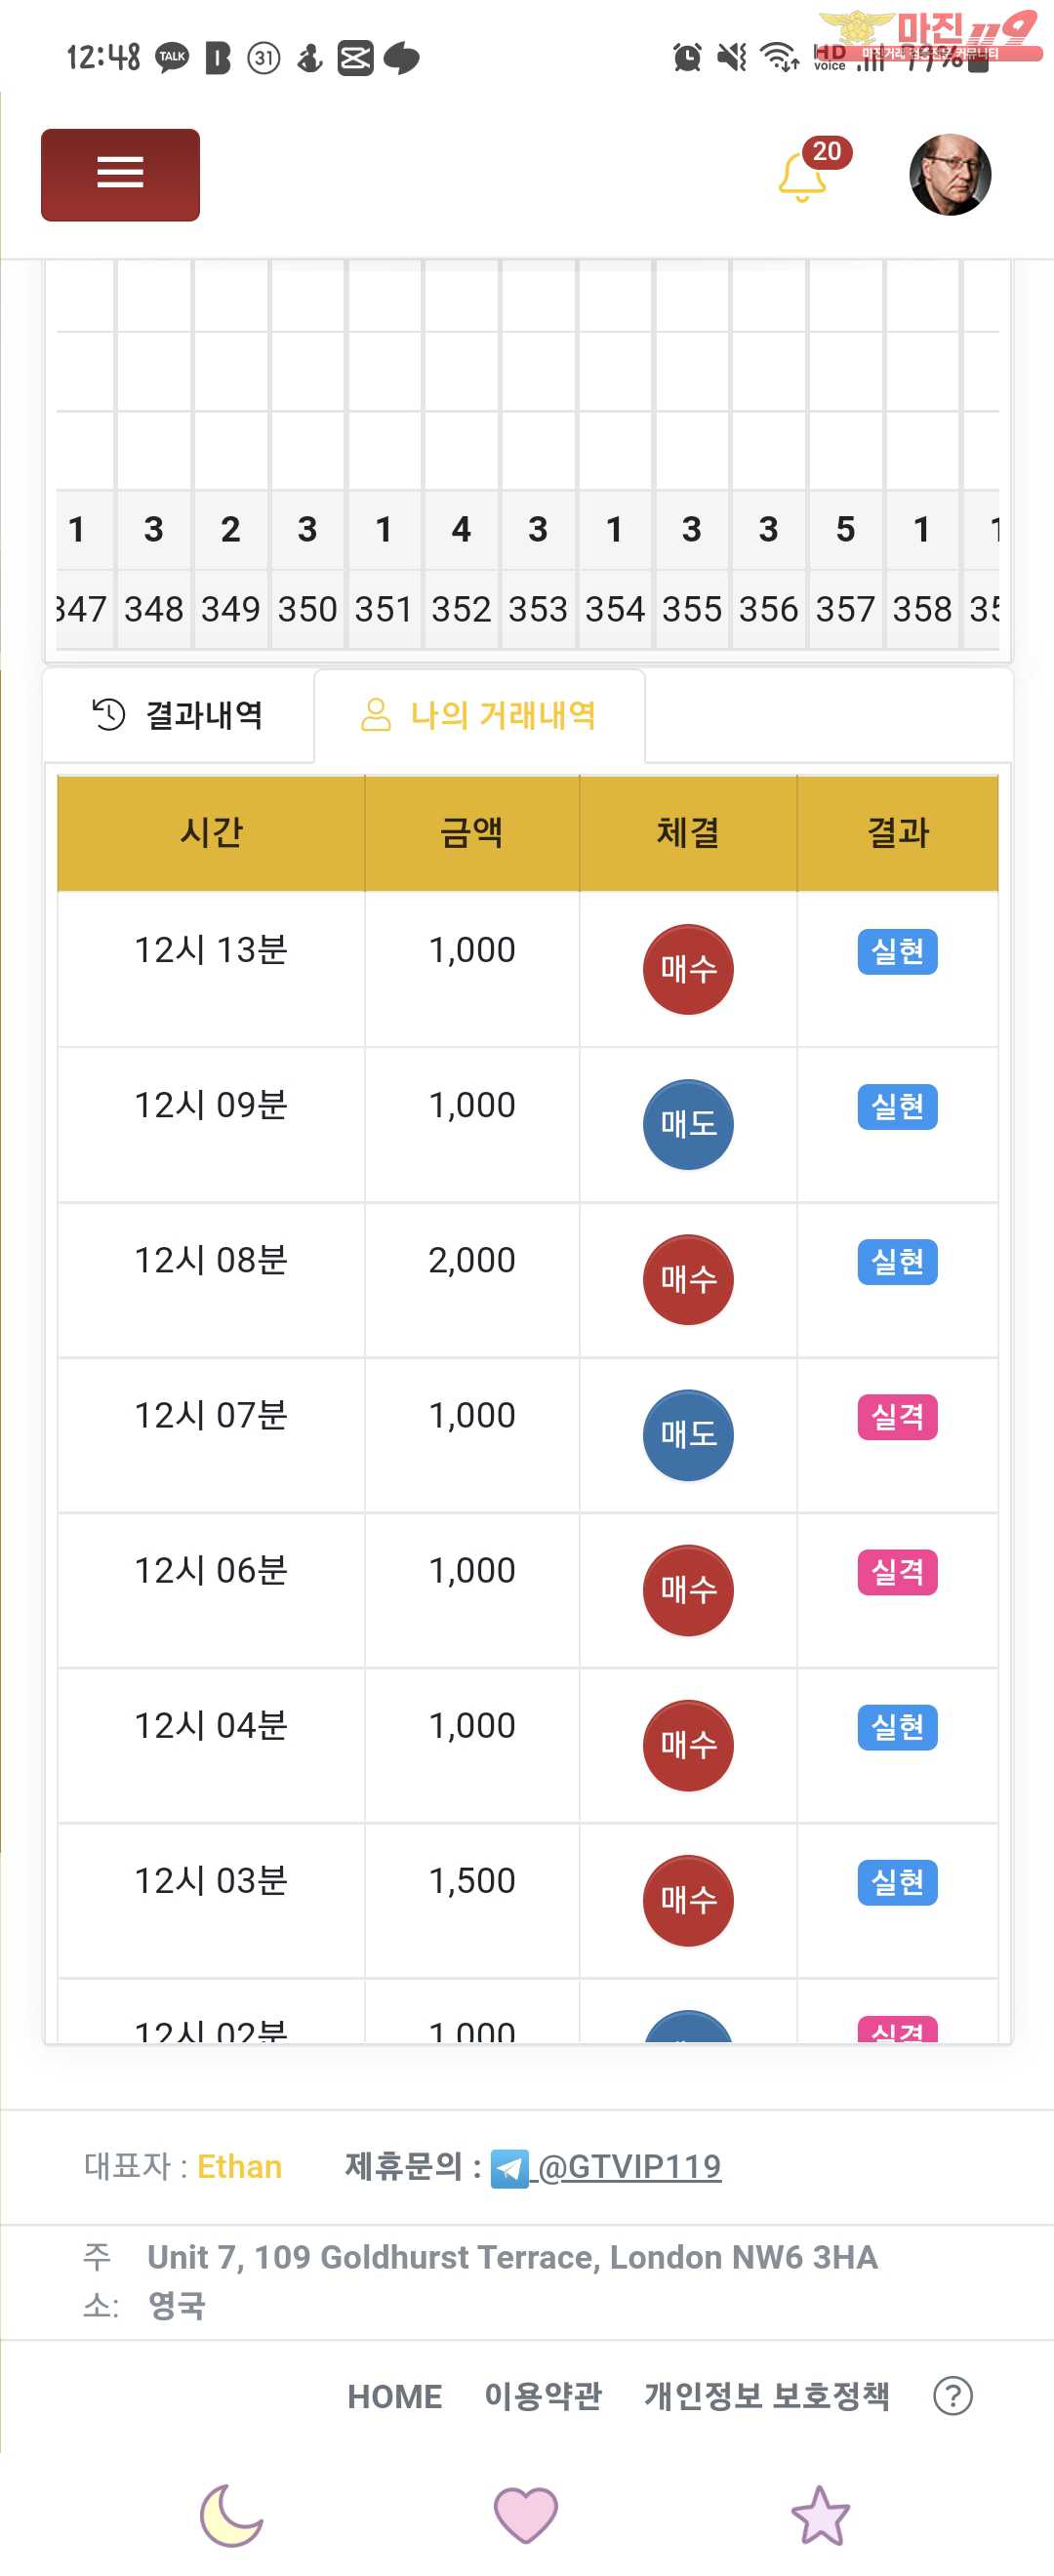Open 개인정보 보호정책 link
The width and height of the screenshot is (1054, 2576).
point(767,2396)
